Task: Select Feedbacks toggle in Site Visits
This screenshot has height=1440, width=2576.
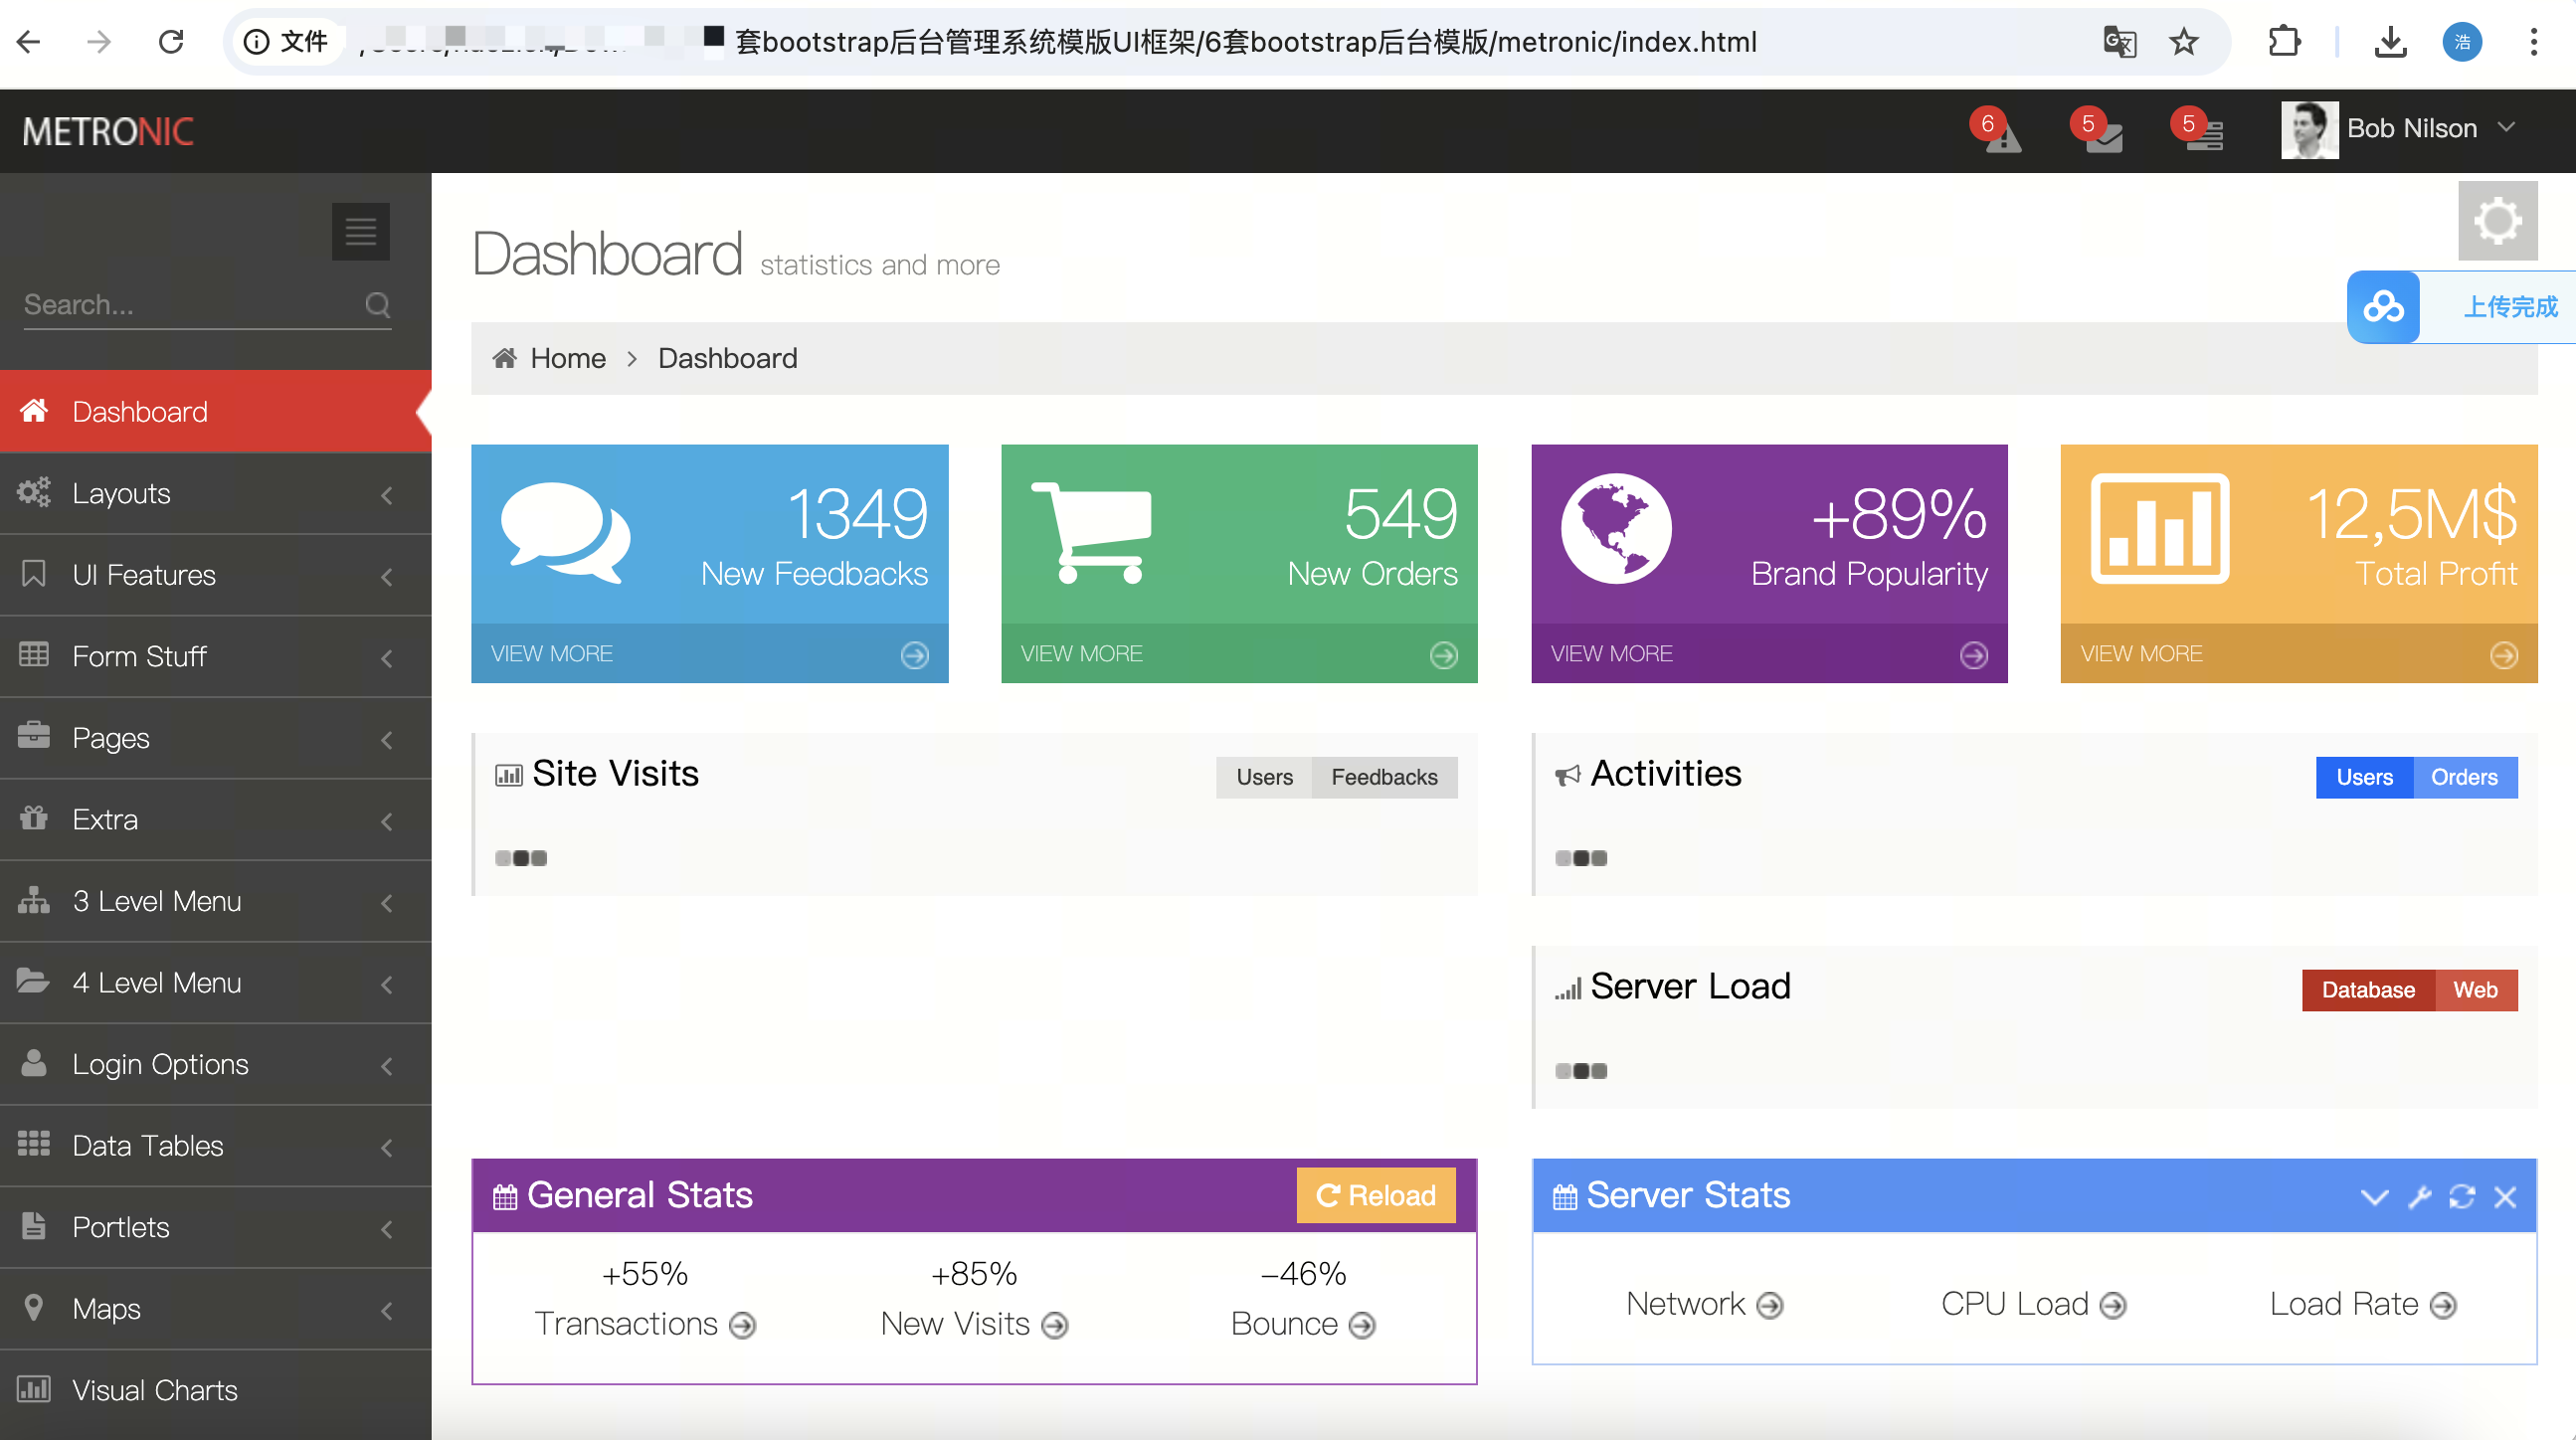Action: click(x=1383, y=777)
